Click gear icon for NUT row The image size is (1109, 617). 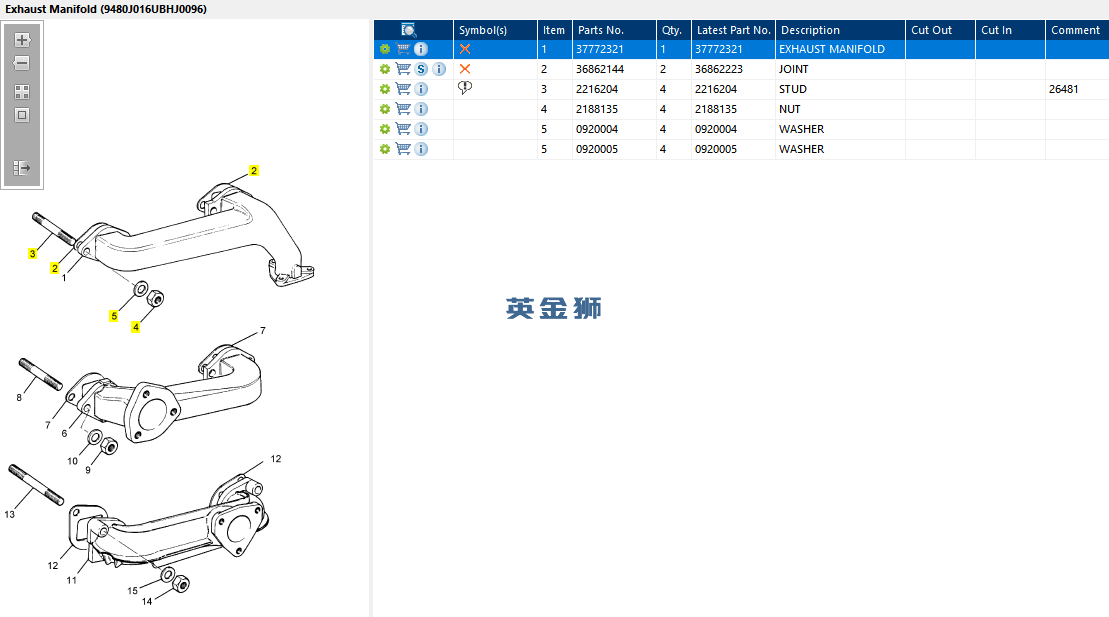385,109
